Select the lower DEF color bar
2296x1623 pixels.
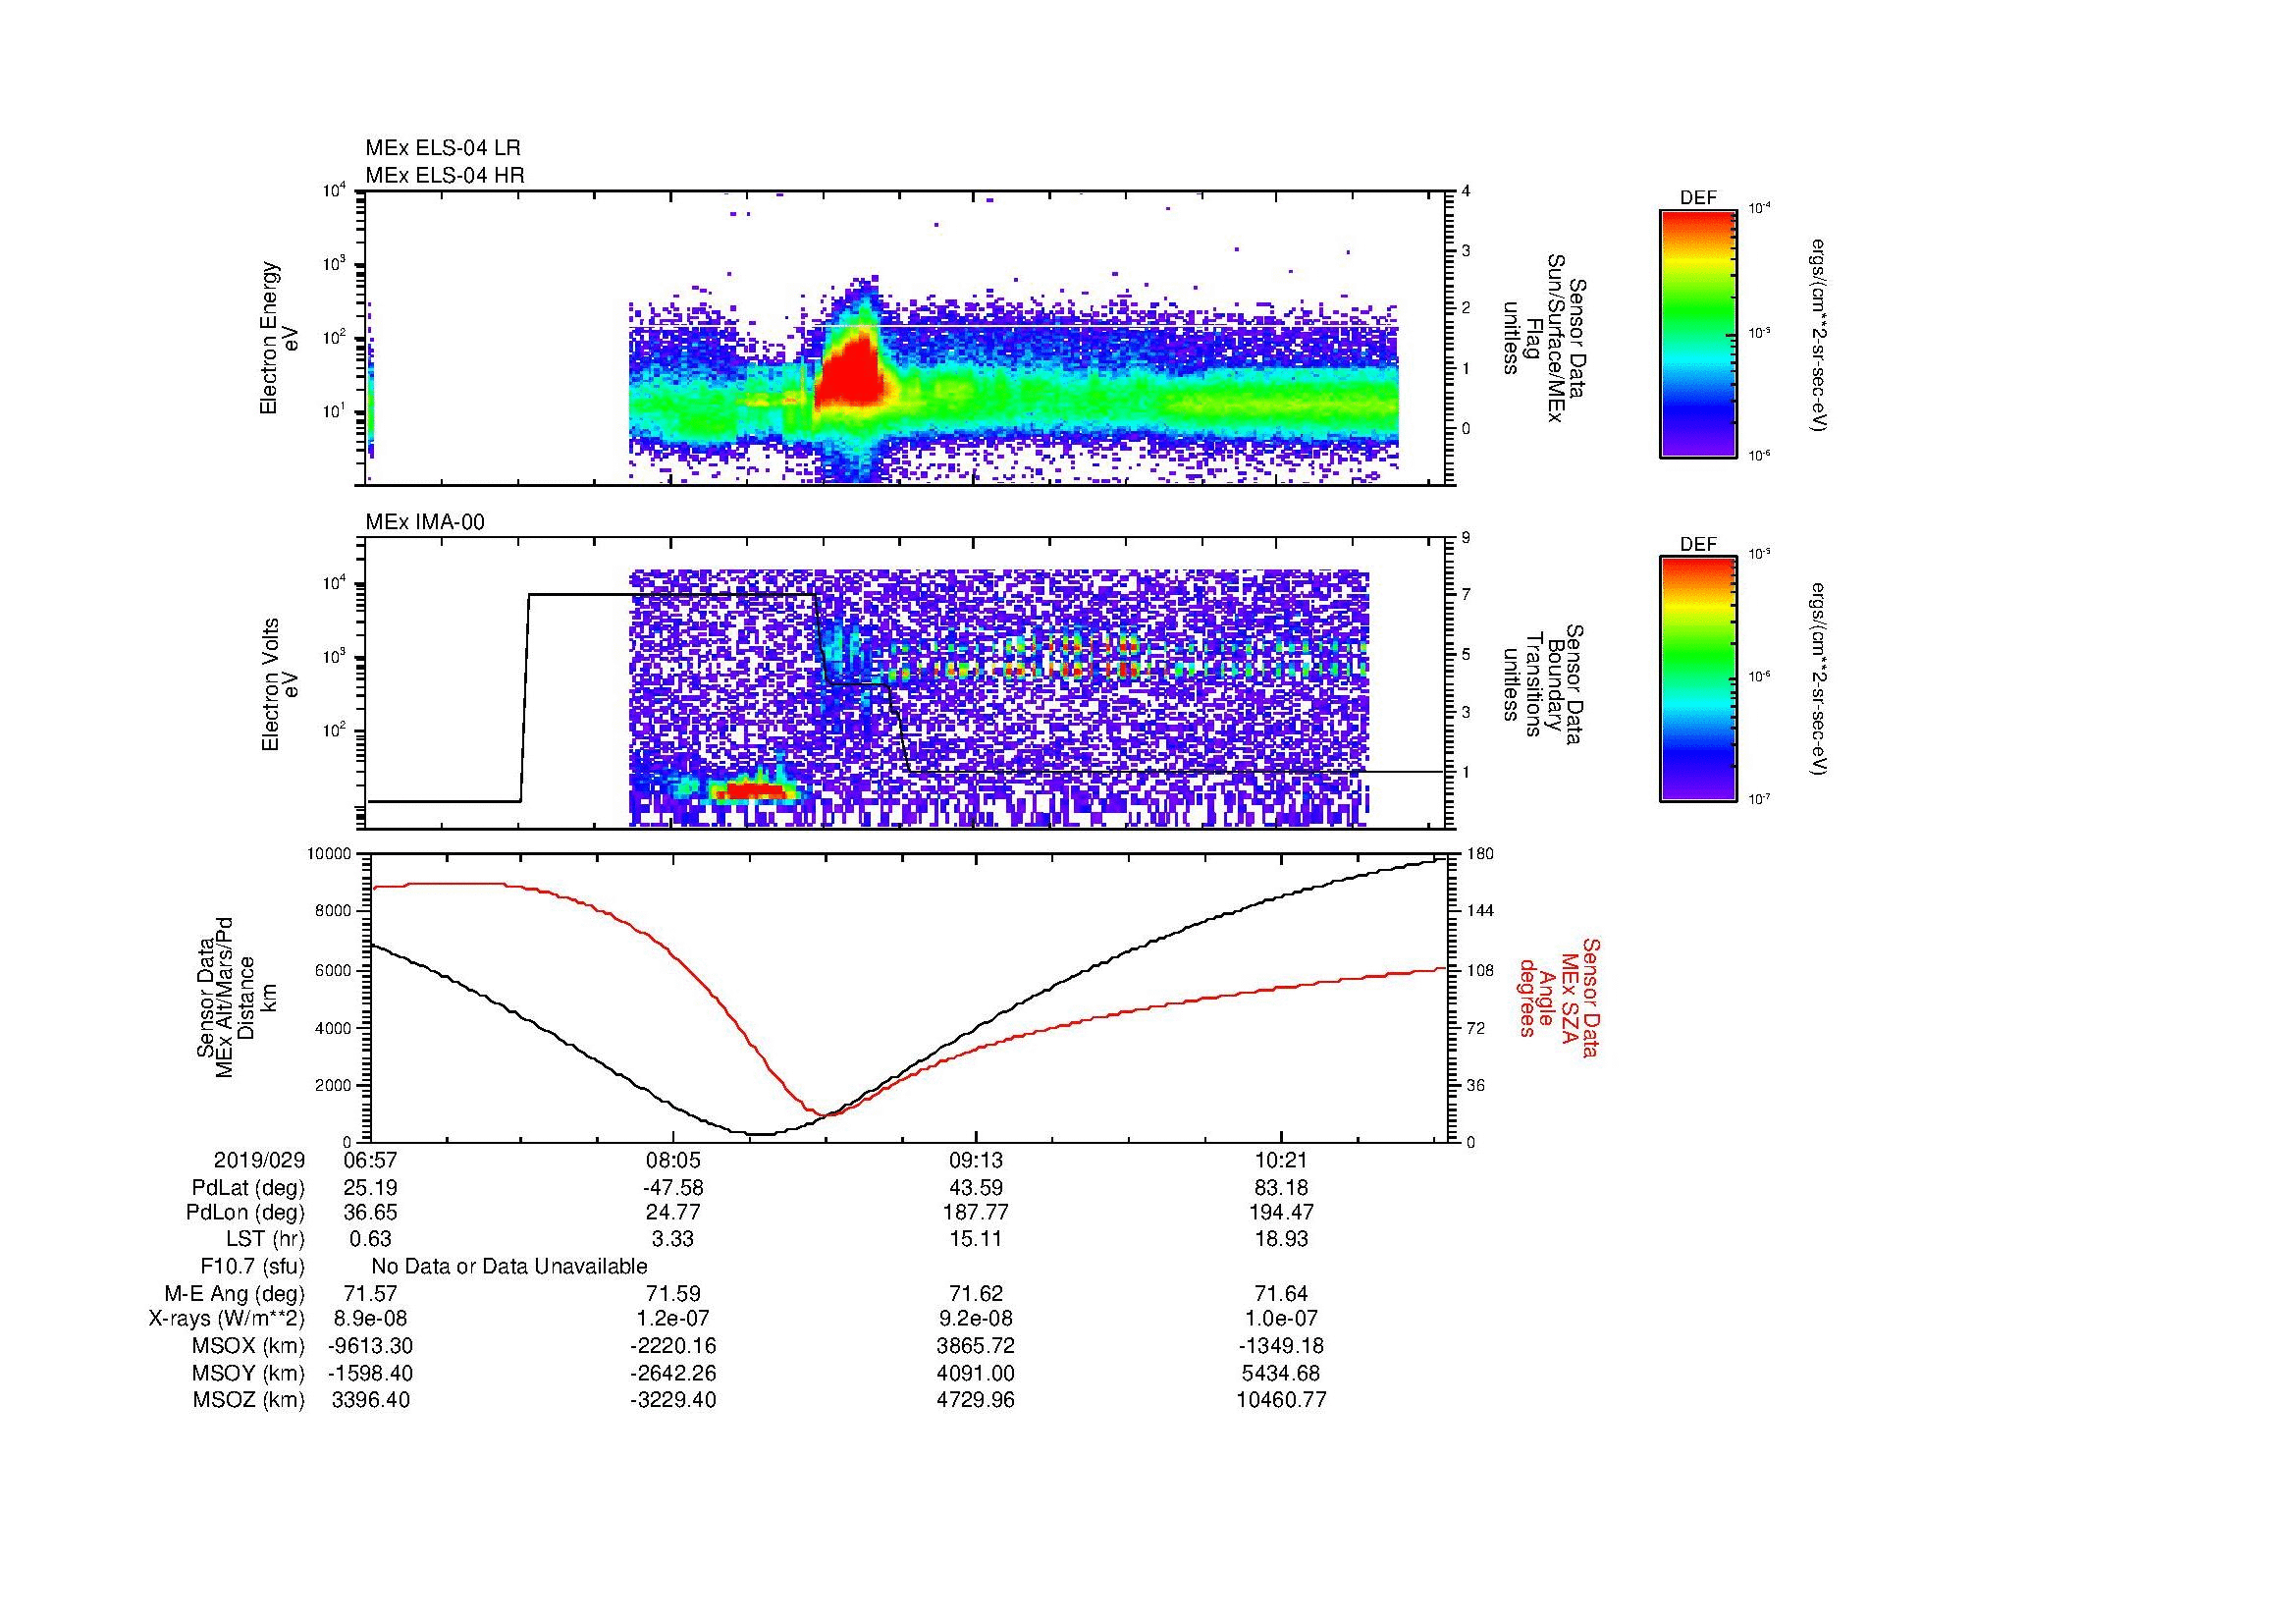point(1698,680)
